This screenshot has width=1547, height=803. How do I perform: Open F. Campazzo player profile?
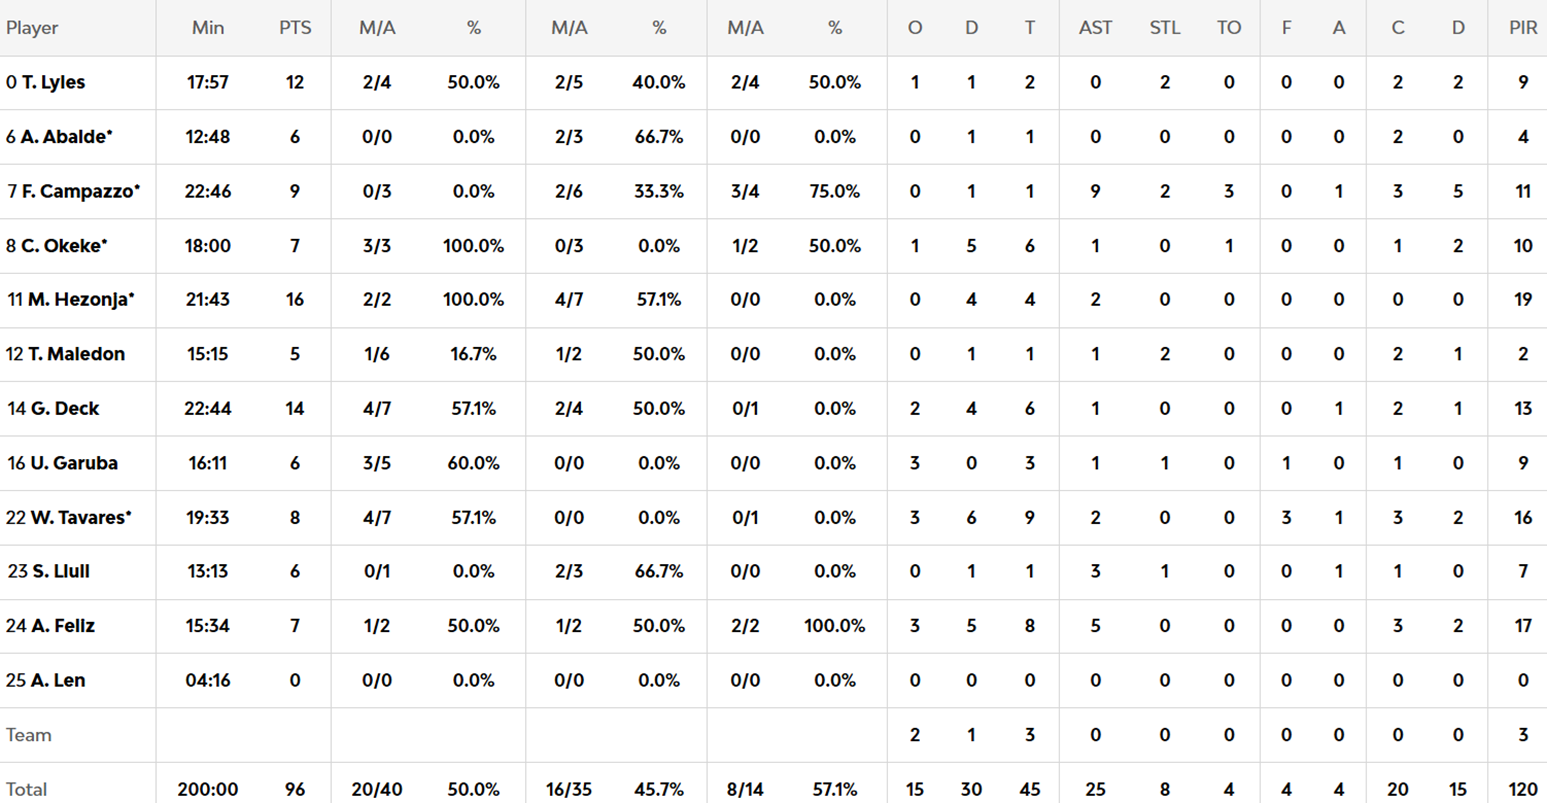click(80, 191)
